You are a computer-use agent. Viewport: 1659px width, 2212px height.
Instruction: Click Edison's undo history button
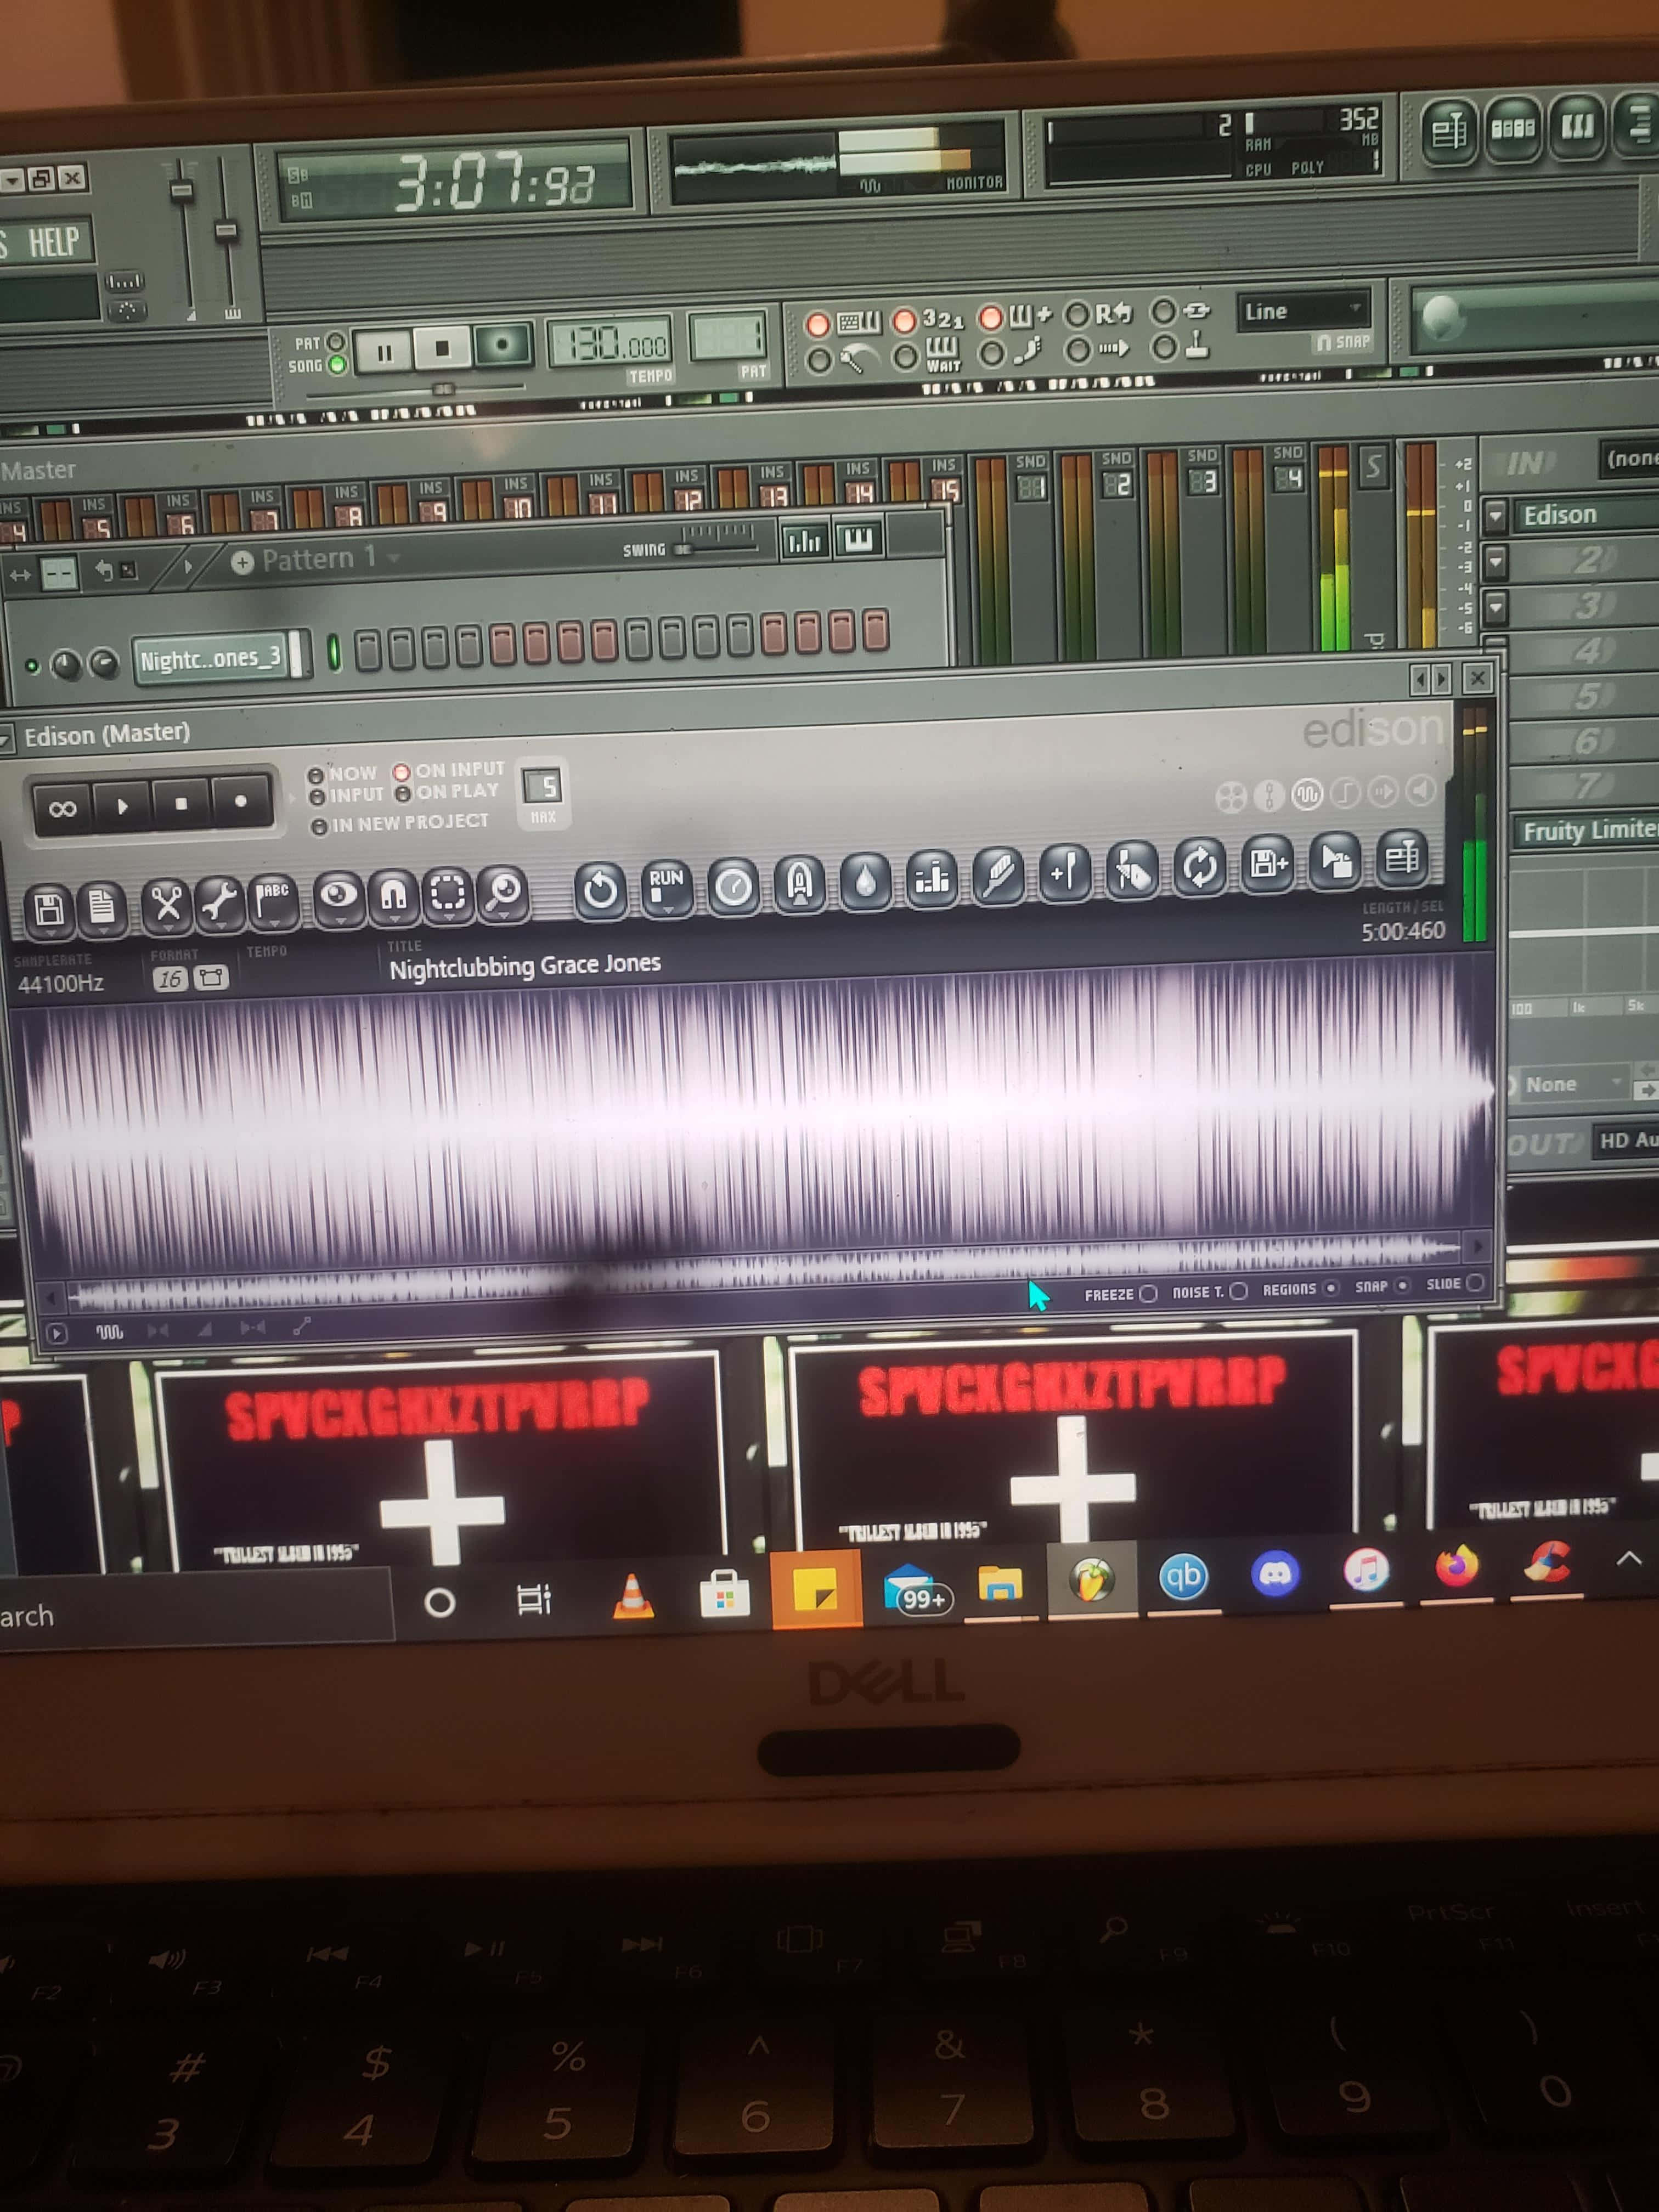(600, 889)
